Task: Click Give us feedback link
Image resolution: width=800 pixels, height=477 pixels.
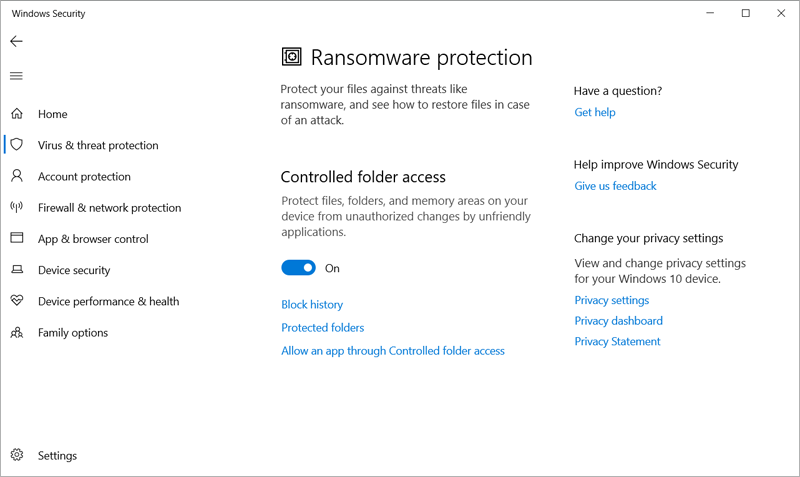Action: click(615, 186)
